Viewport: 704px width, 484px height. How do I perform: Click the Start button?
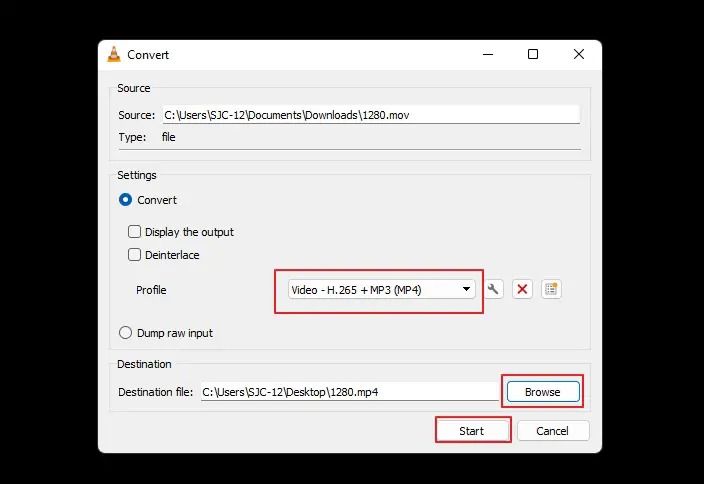[471, 431]
